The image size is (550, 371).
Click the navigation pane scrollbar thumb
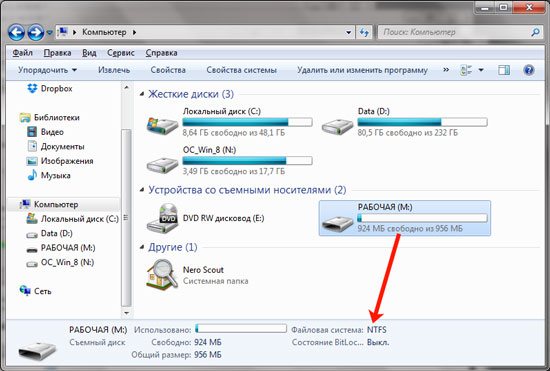click(x=126, y=217)
